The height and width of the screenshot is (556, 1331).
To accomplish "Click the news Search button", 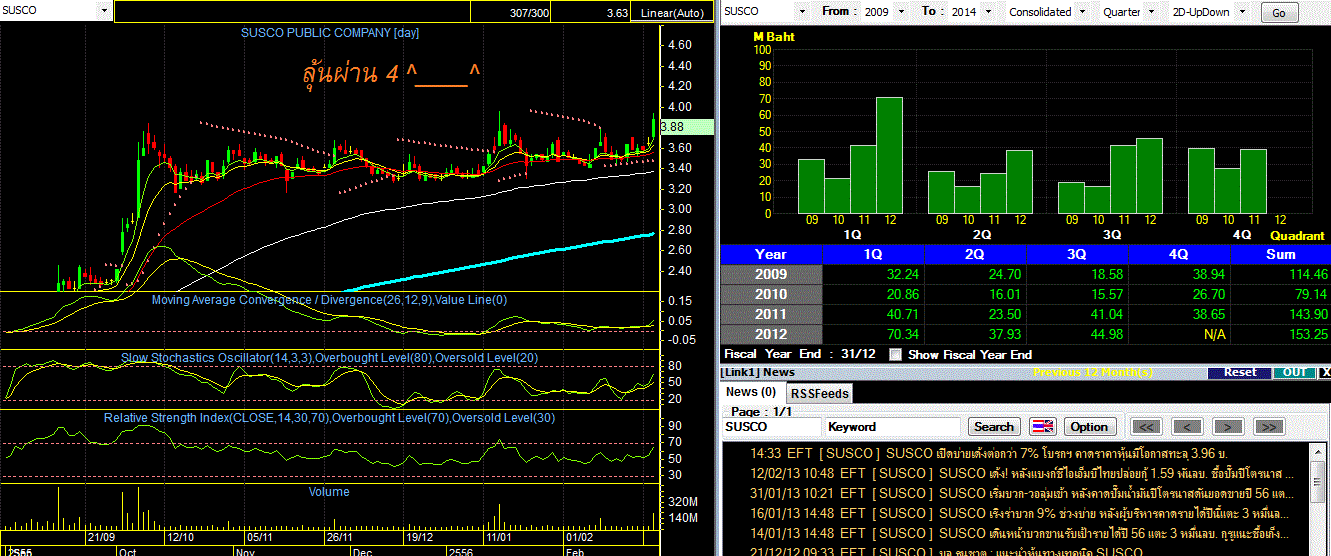I will click(x=993, y=426).
